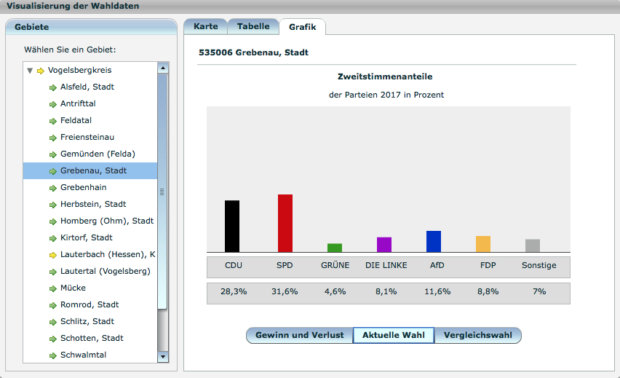Click the green arrow icon next to Mücke
Viewport: 620px width, 378px height.
tap(53, 289)
